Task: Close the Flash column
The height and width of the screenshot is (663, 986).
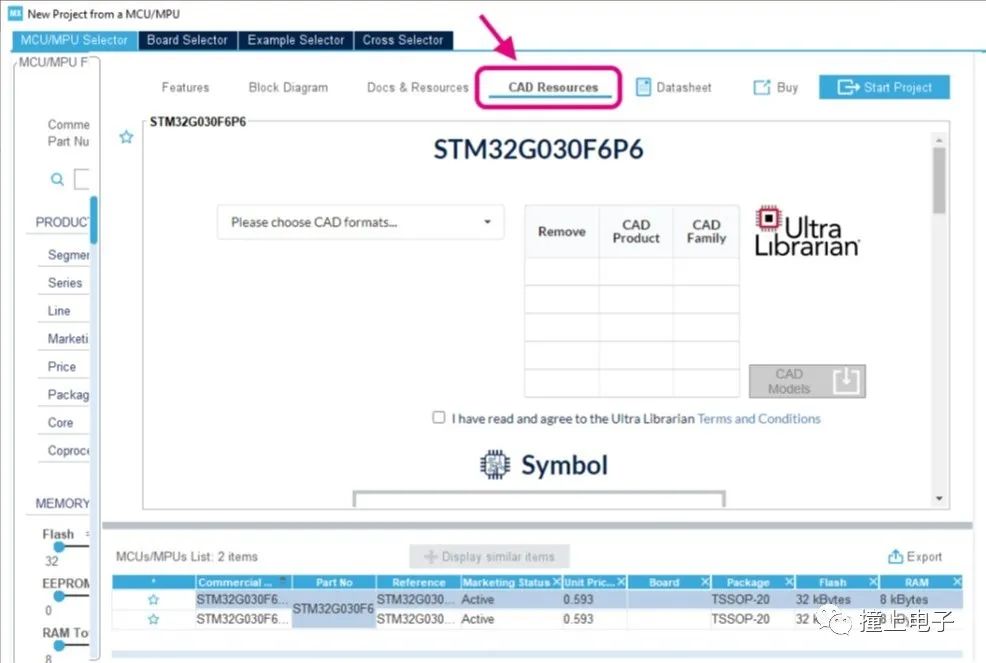Action: 873,582
